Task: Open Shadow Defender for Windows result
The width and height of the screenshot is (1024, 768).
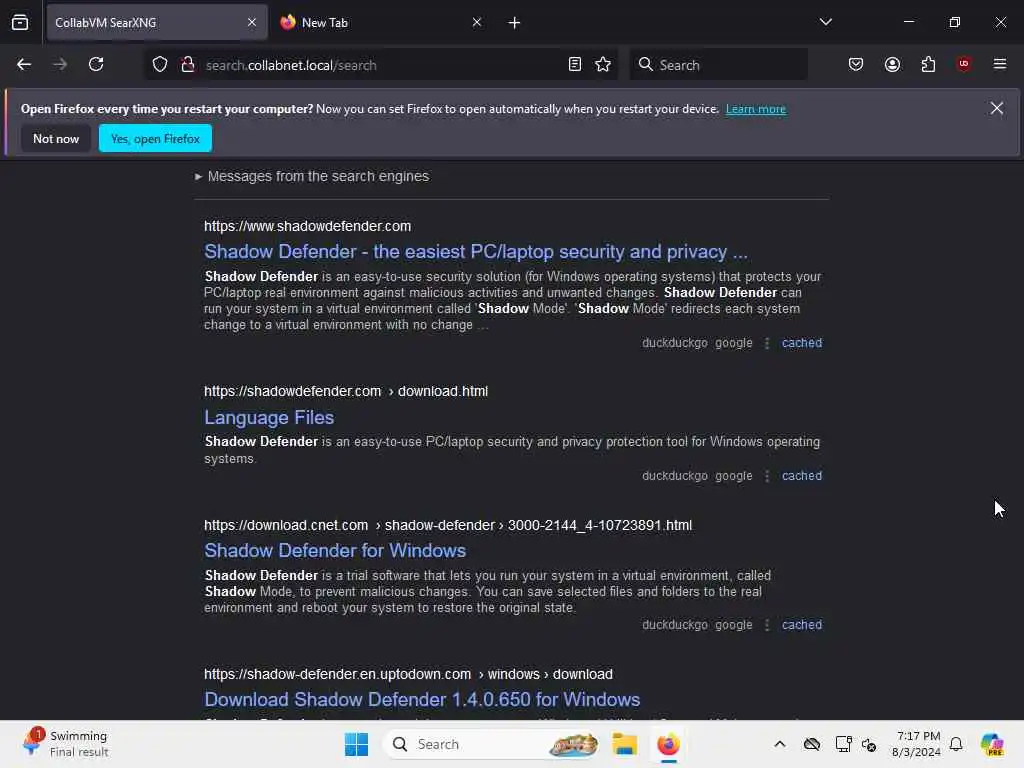Action: [x=335, y=551]
